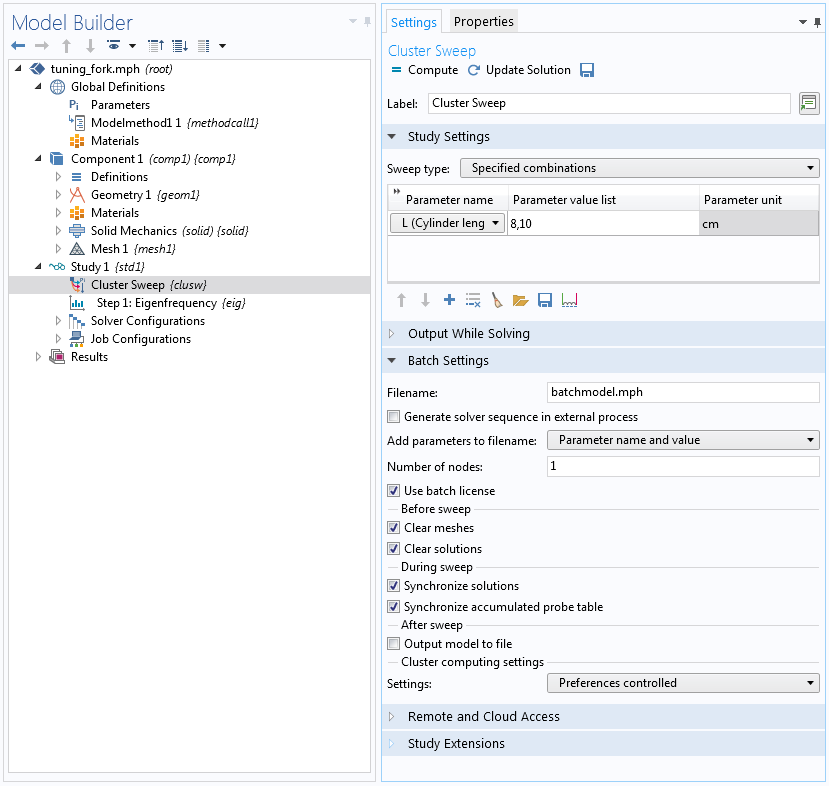Click the Range icon below the parameter table
This screenshot has height=786, width=829.
coord(570,300)
